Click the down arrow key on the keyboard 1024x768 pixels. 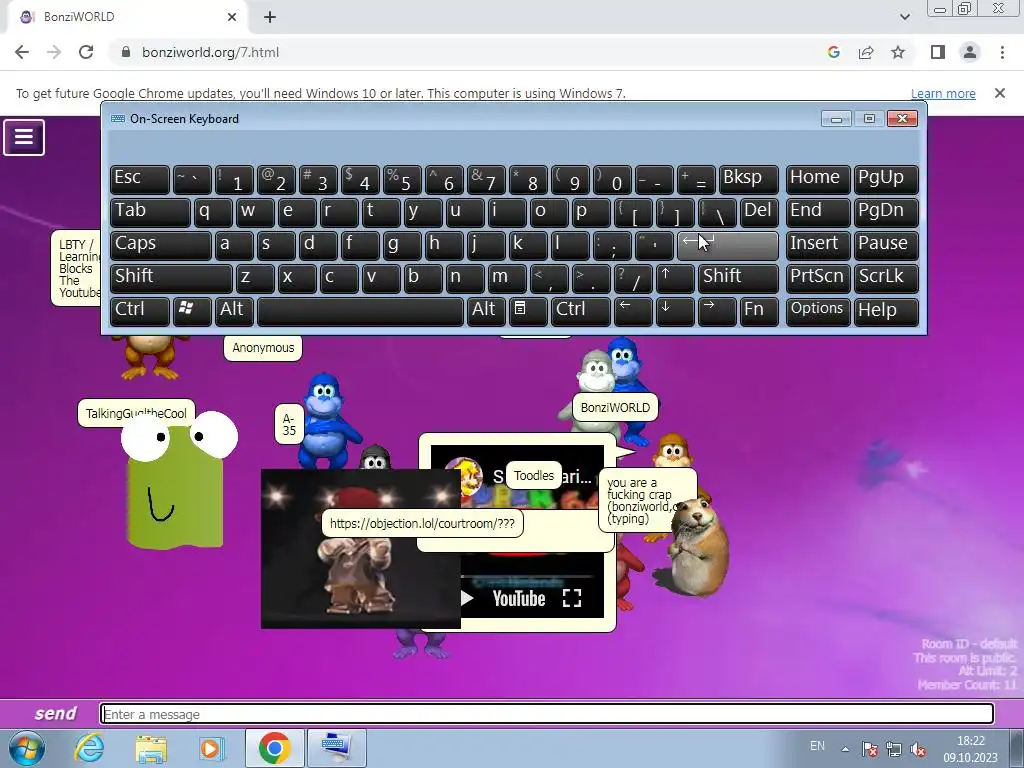(x=675, y=310)
